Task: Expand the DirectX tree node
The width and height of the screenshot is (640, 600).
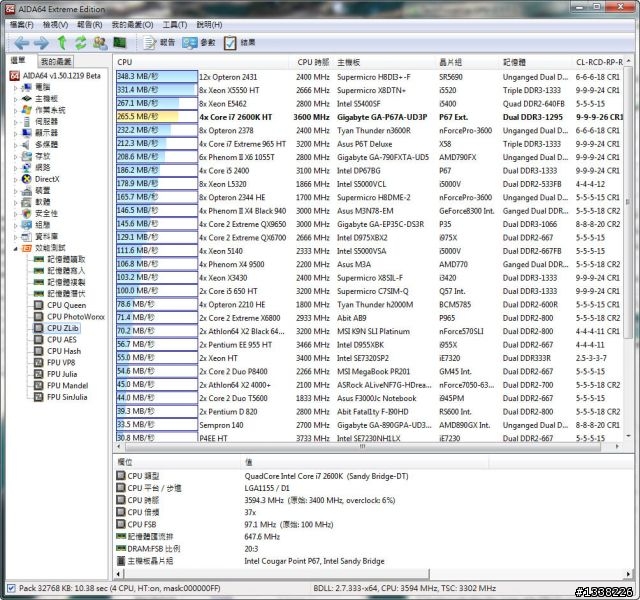Action: click(16, 179)
